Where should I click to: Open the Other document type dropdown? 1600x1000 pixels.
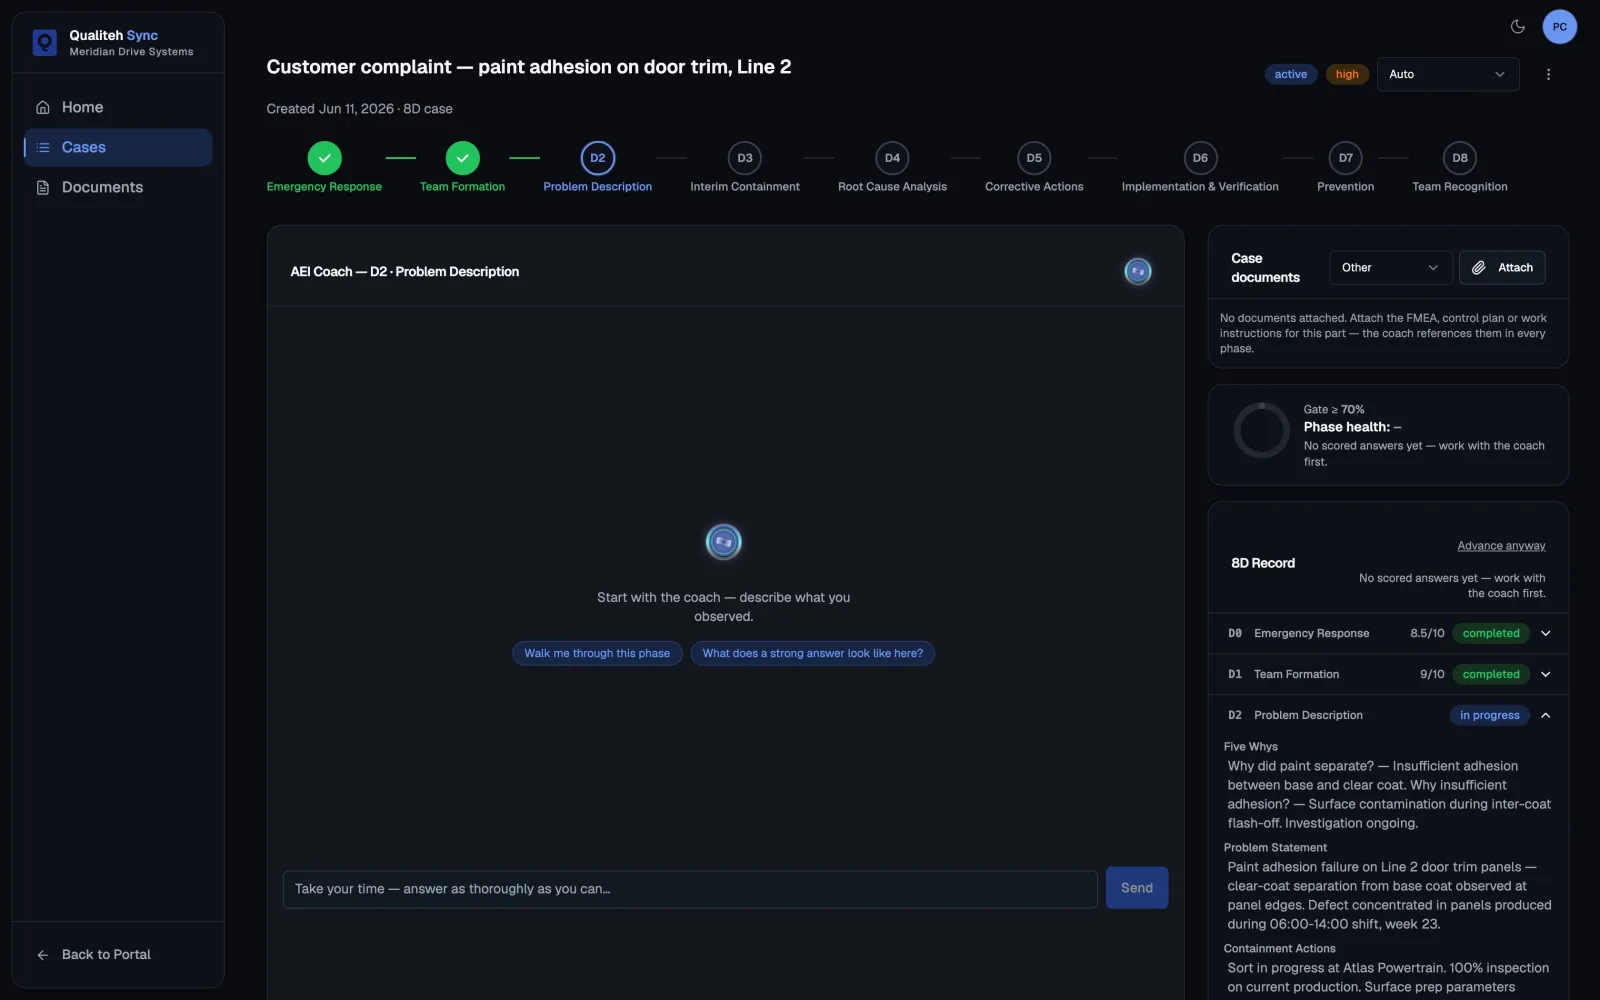click(1390, 268)
